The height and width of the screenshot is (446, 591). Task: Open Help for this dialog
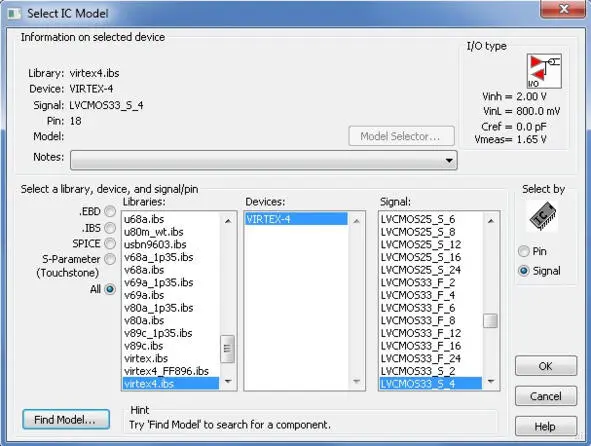click(546, 426)
